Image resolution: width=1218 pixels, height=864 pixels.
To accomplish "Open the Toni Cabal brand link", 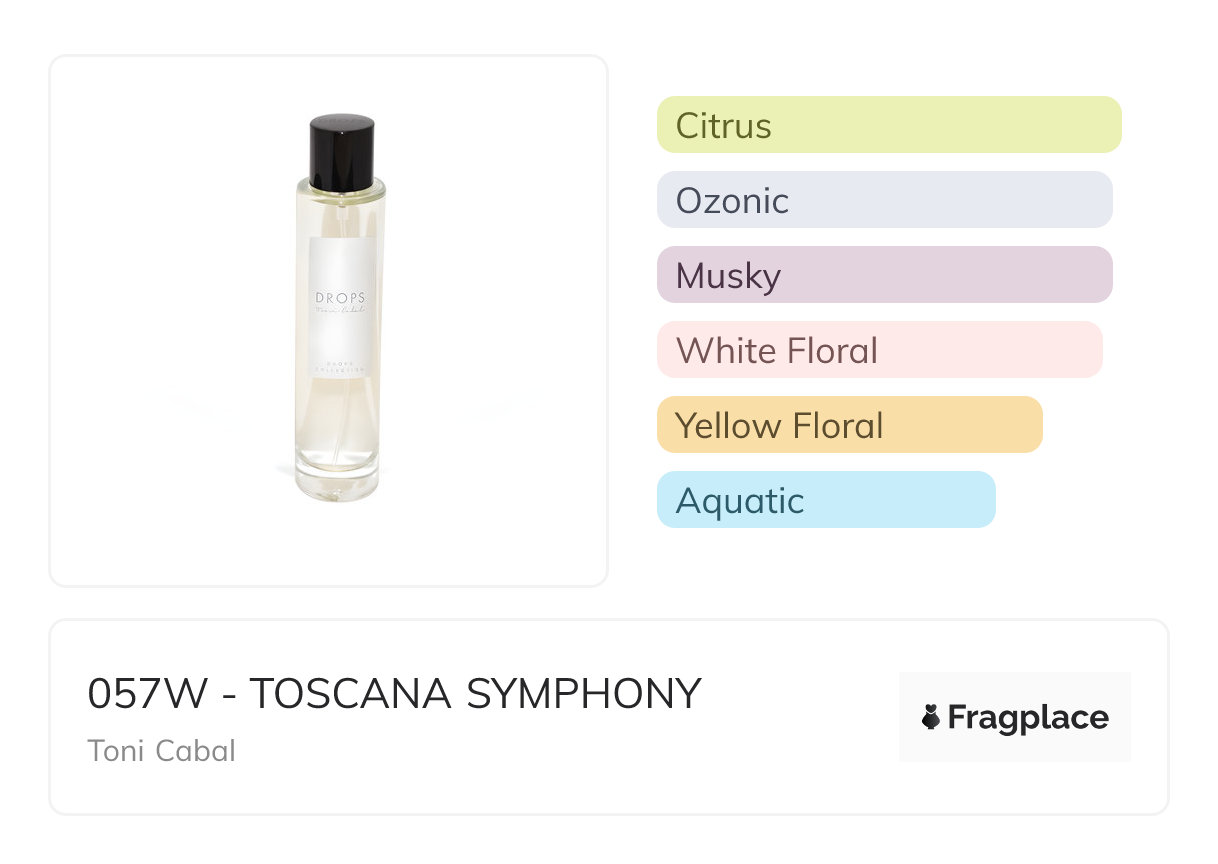I will [162, 750].
